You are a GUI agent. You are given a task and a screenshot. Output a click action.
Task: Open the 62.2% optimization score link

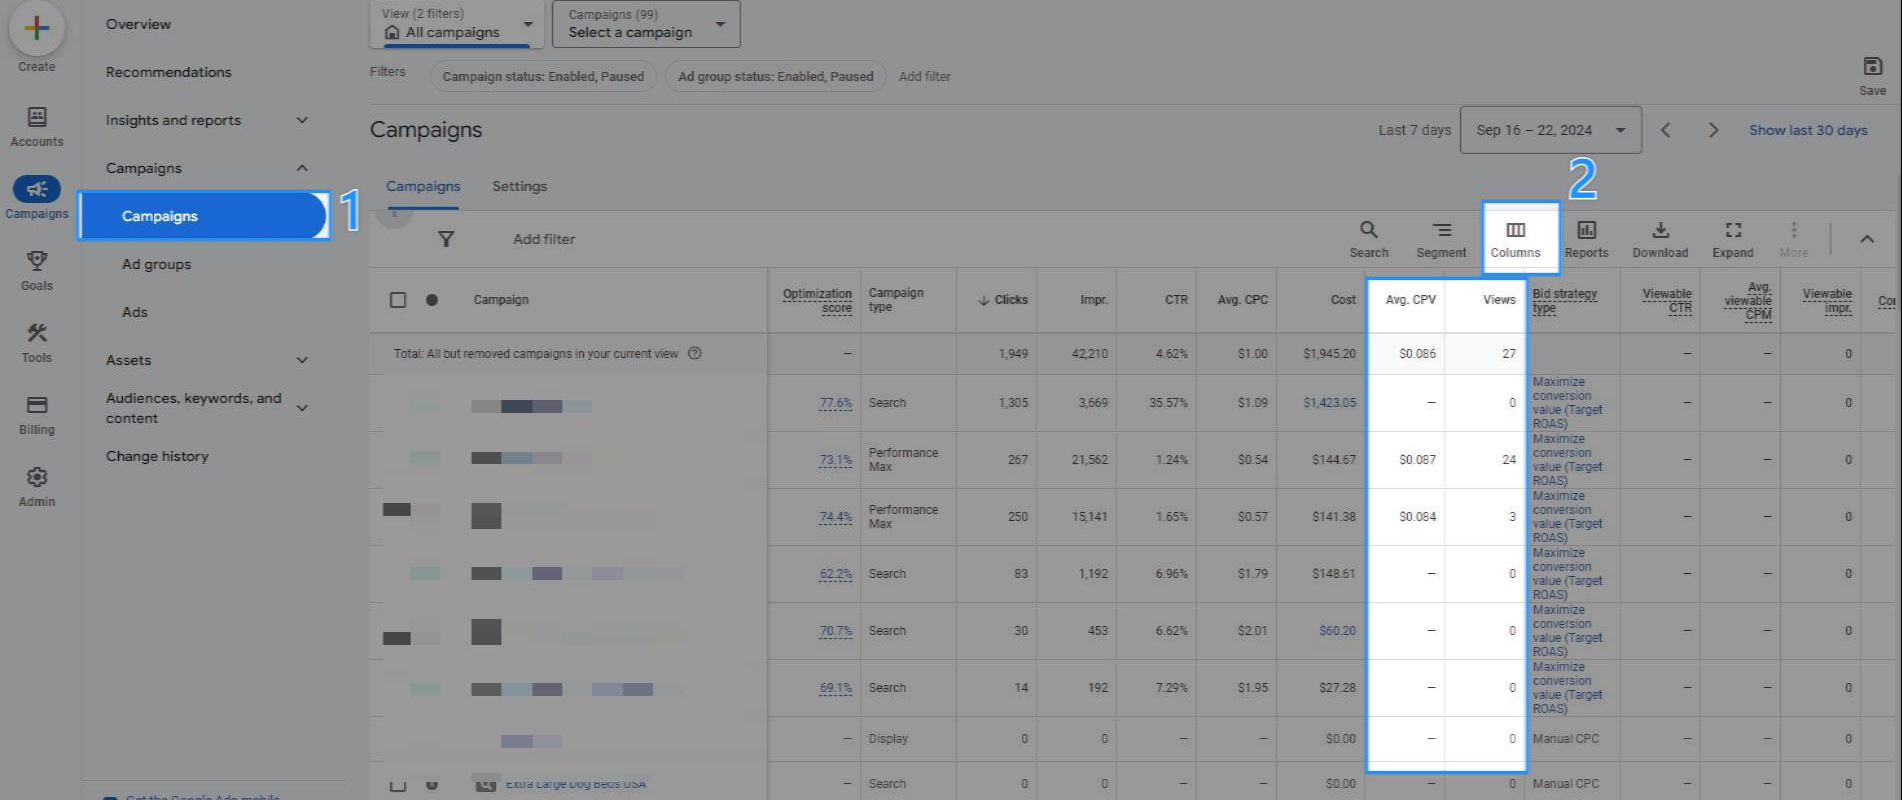pos(835,574)
